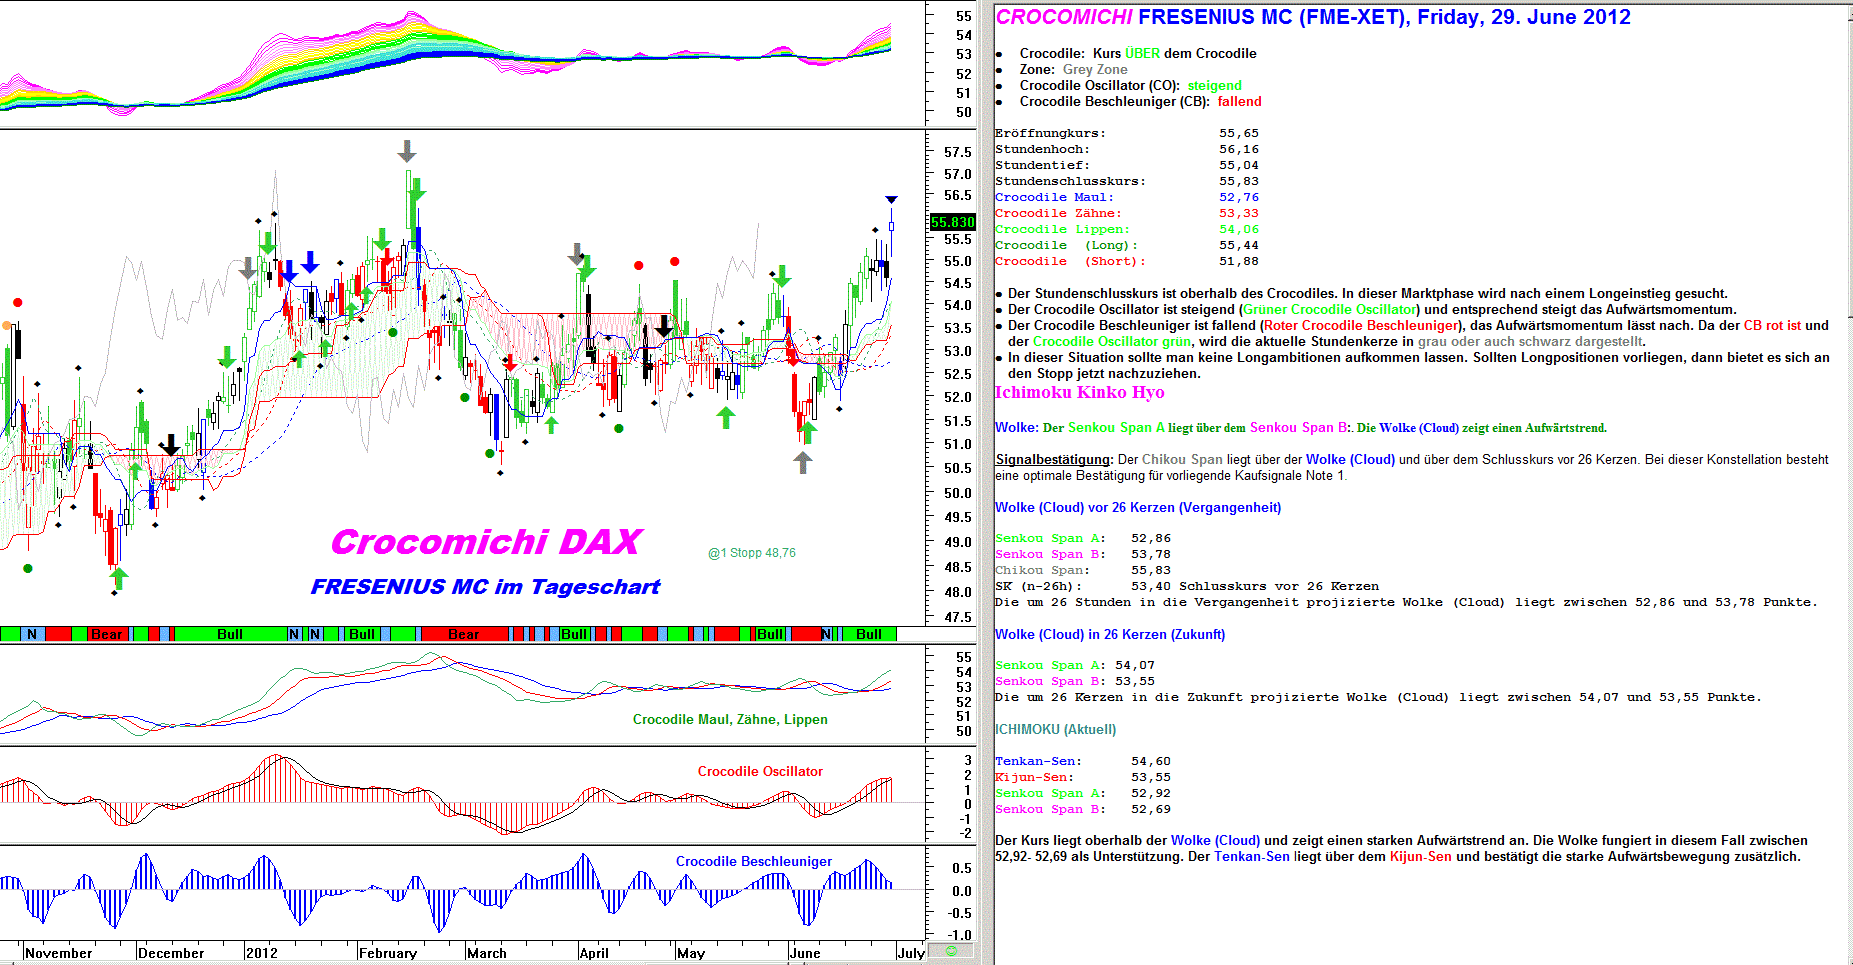
Task: Click green up arrow at November low
Action: (x=119, y=577)
